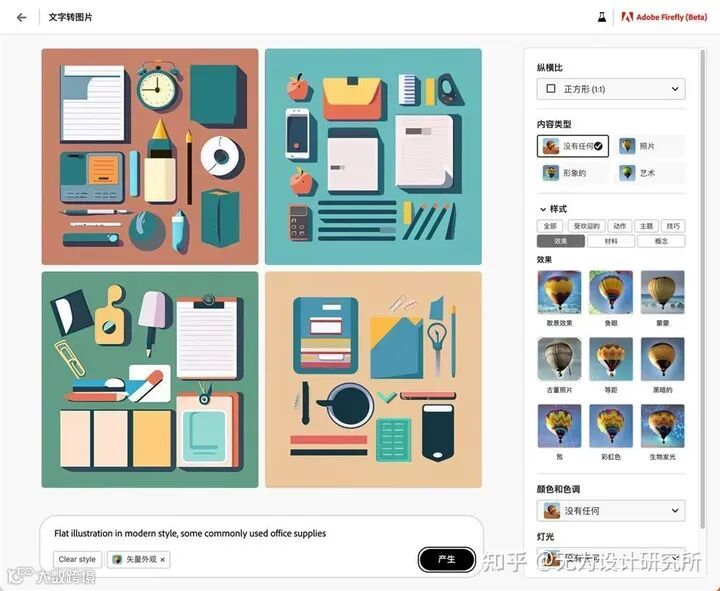This screenshot has height=591, width=720.
Task: Open the 颜色和色调 color and tone dropdown
Action: coord(611,511)
